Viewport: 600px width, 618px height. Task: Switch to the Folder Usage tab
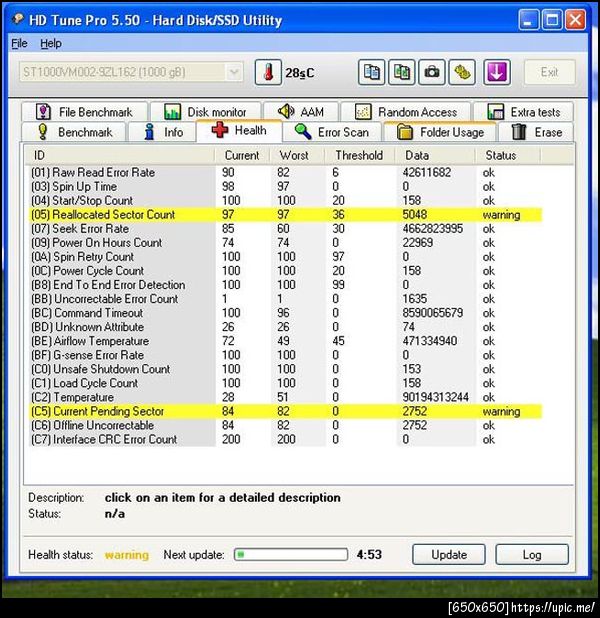(x=440, y=132)
